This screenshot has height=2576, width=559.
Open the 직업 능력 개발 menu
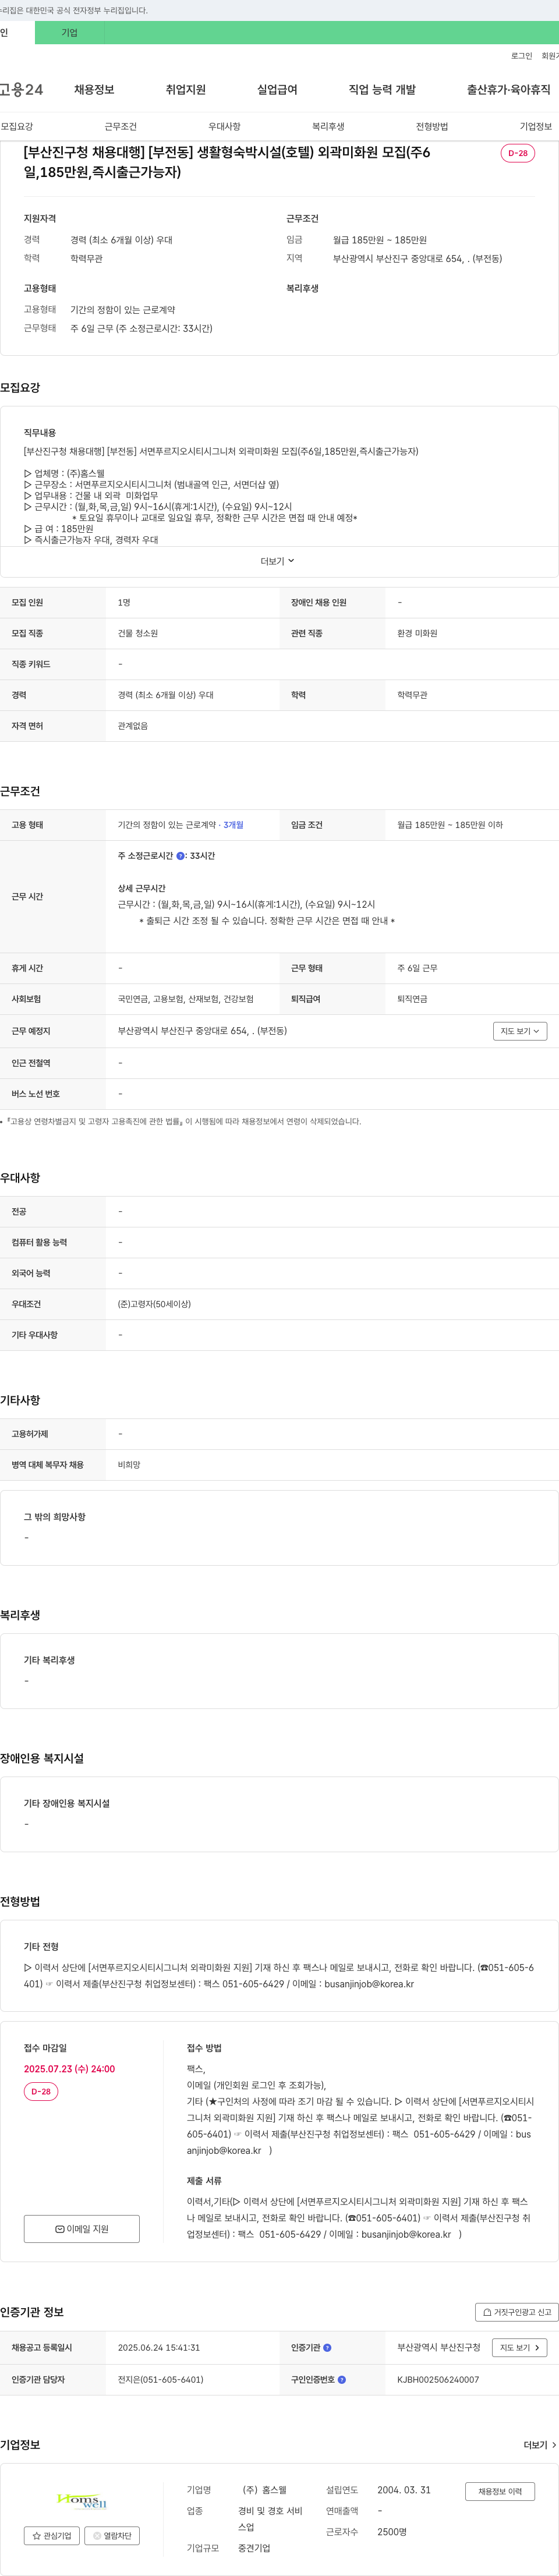point(382,90)
